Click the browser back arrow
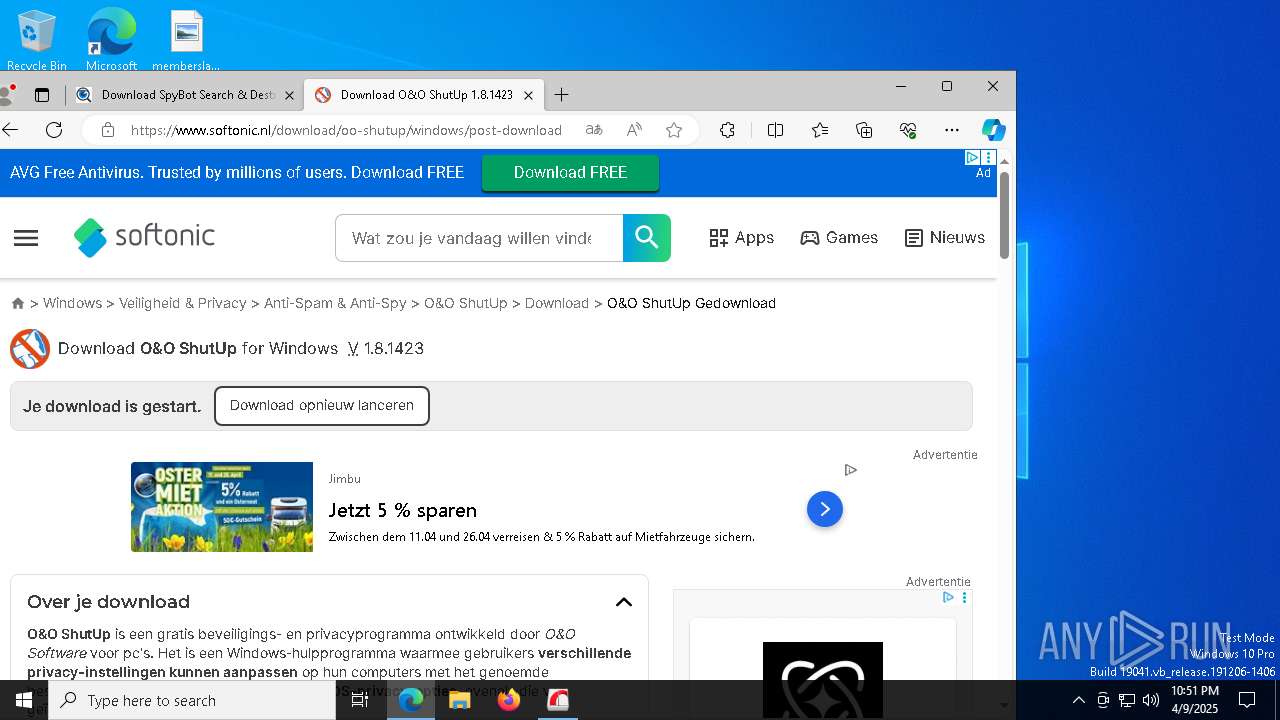Screen dimensions: 1280x720 click(x=10, y=130)
